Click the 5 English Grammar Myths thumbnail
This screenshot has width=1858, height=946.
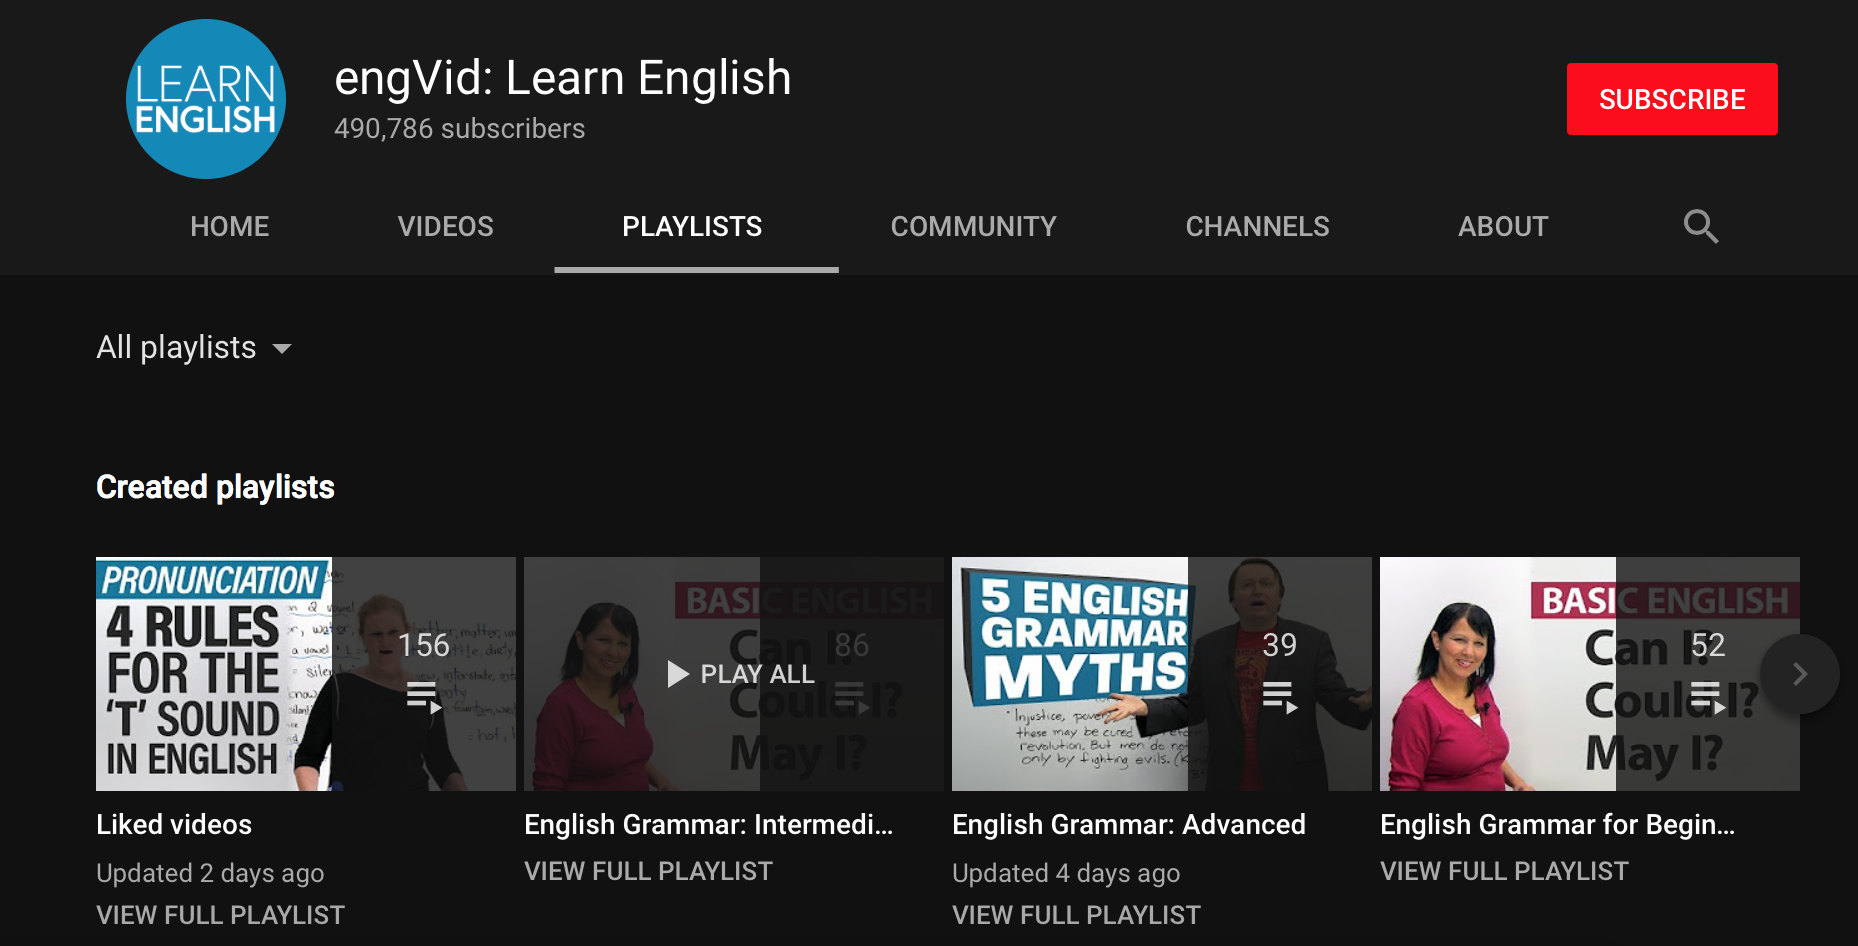[1162, 674]
